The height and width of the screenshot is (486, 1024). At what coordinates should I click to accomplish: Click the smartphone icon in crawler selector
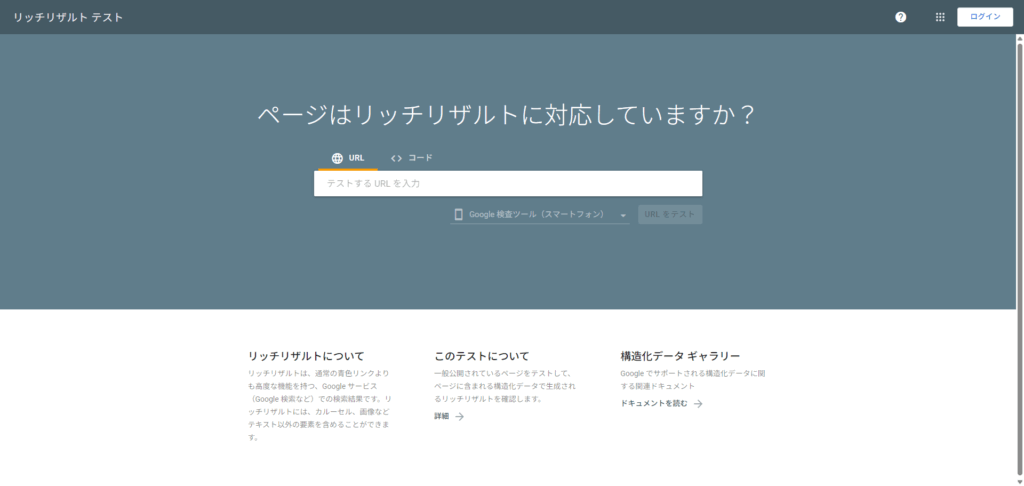[458, 214]
